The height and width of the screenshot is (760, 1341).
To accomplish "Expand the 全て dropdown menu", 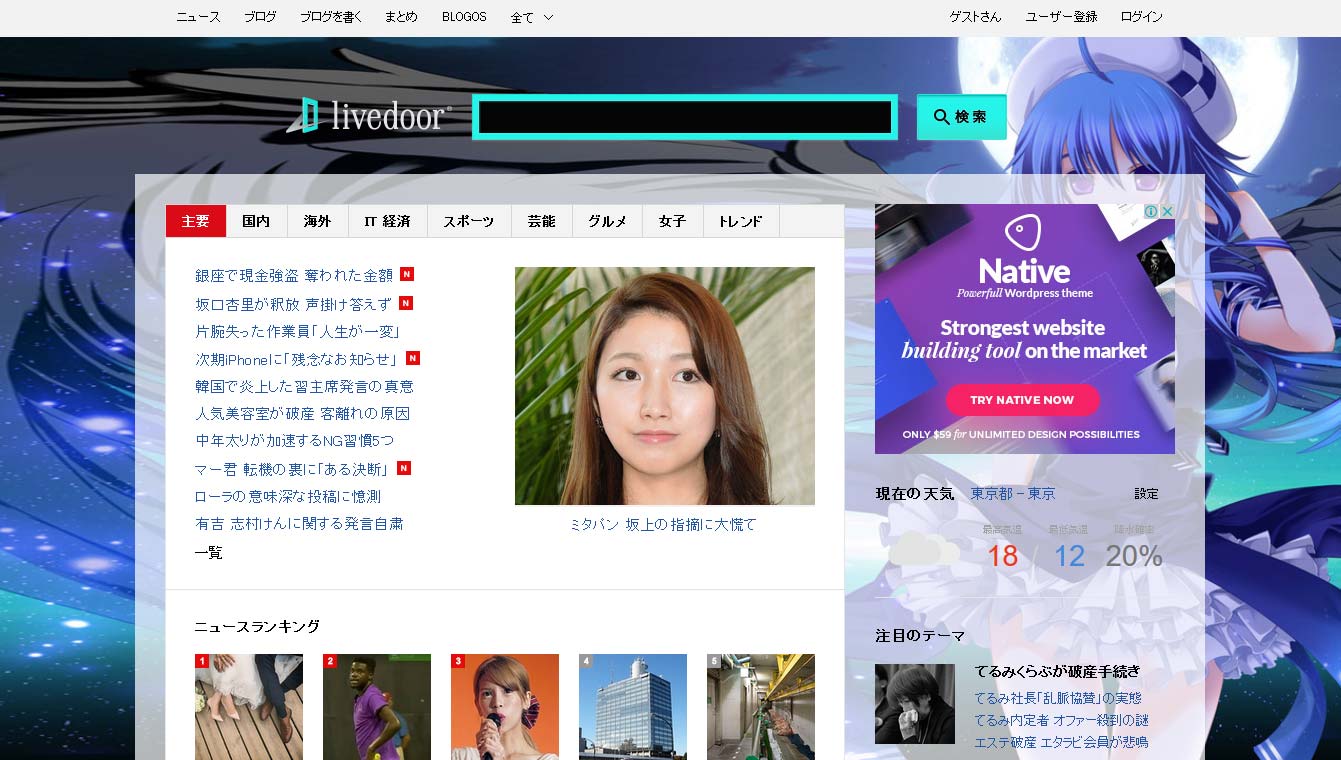I will click(x=531, y=17).
